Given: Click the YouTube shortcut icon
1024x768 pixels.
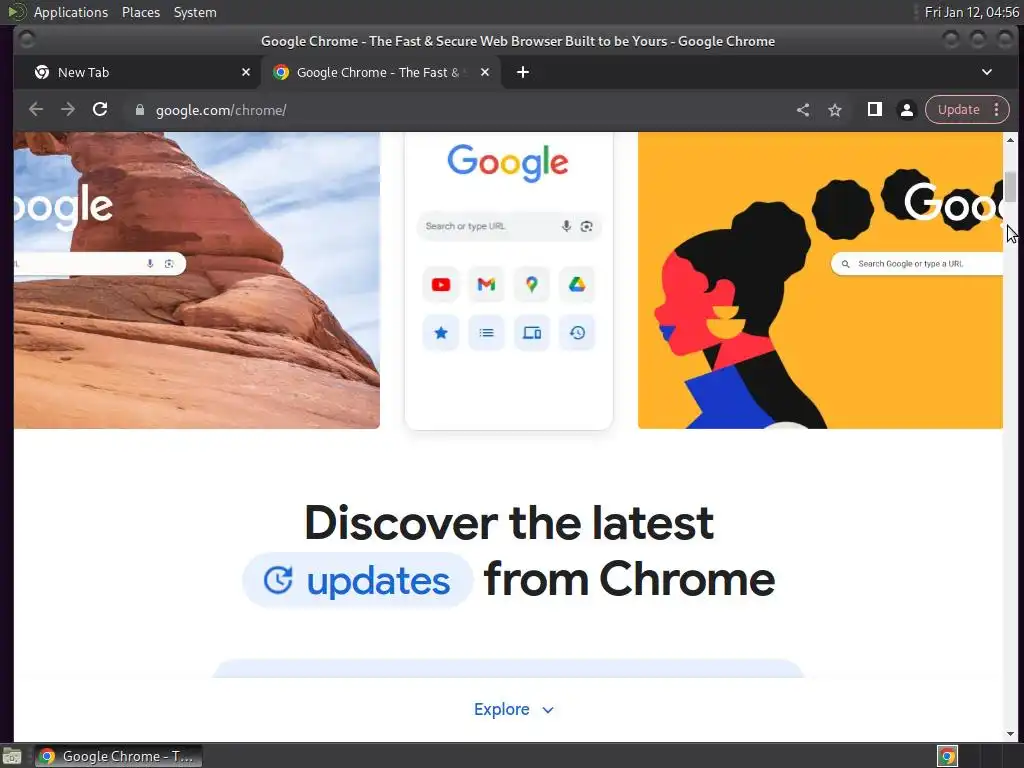Looking at the screenshot, I should [441, 285].
